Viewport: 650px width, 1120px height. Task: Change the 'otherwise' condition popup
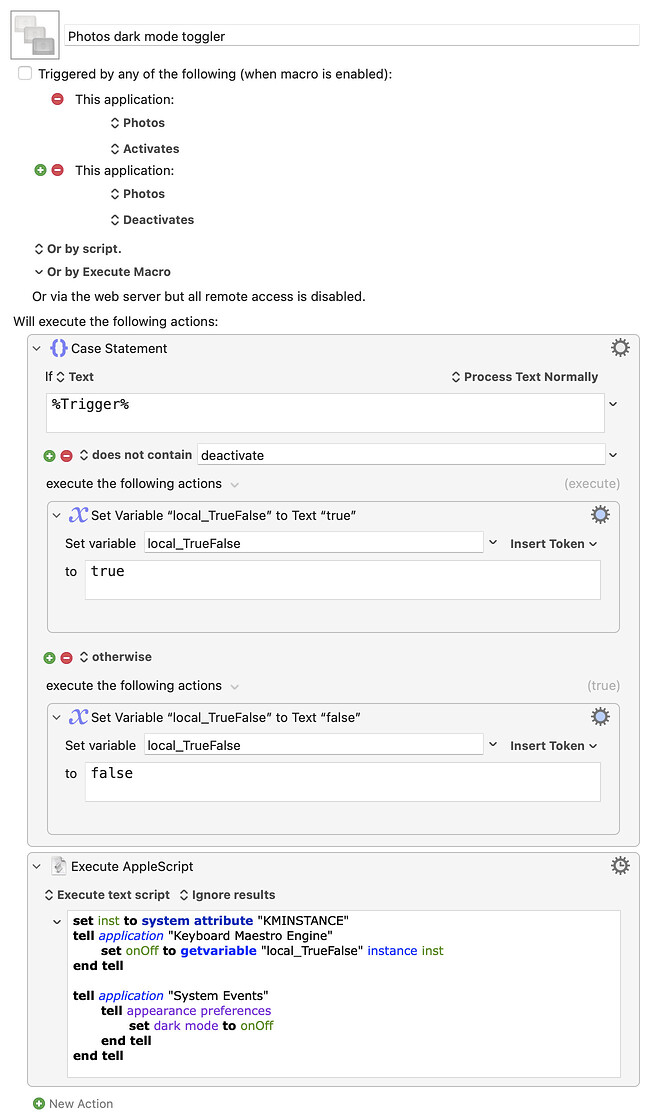(x=116, y=656)
